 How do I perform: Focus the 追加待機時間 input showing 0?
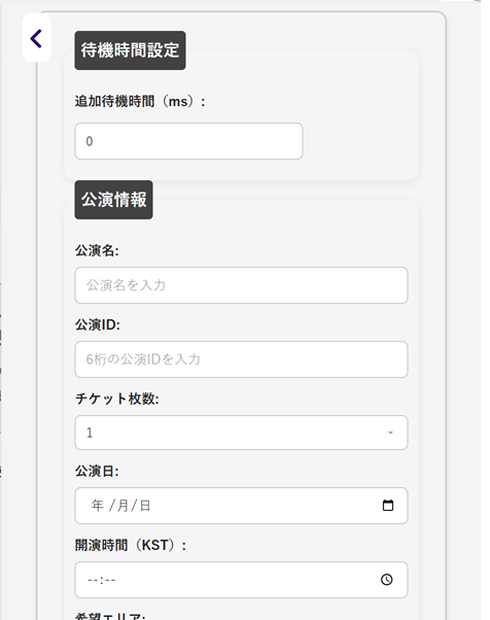[189, 141]
